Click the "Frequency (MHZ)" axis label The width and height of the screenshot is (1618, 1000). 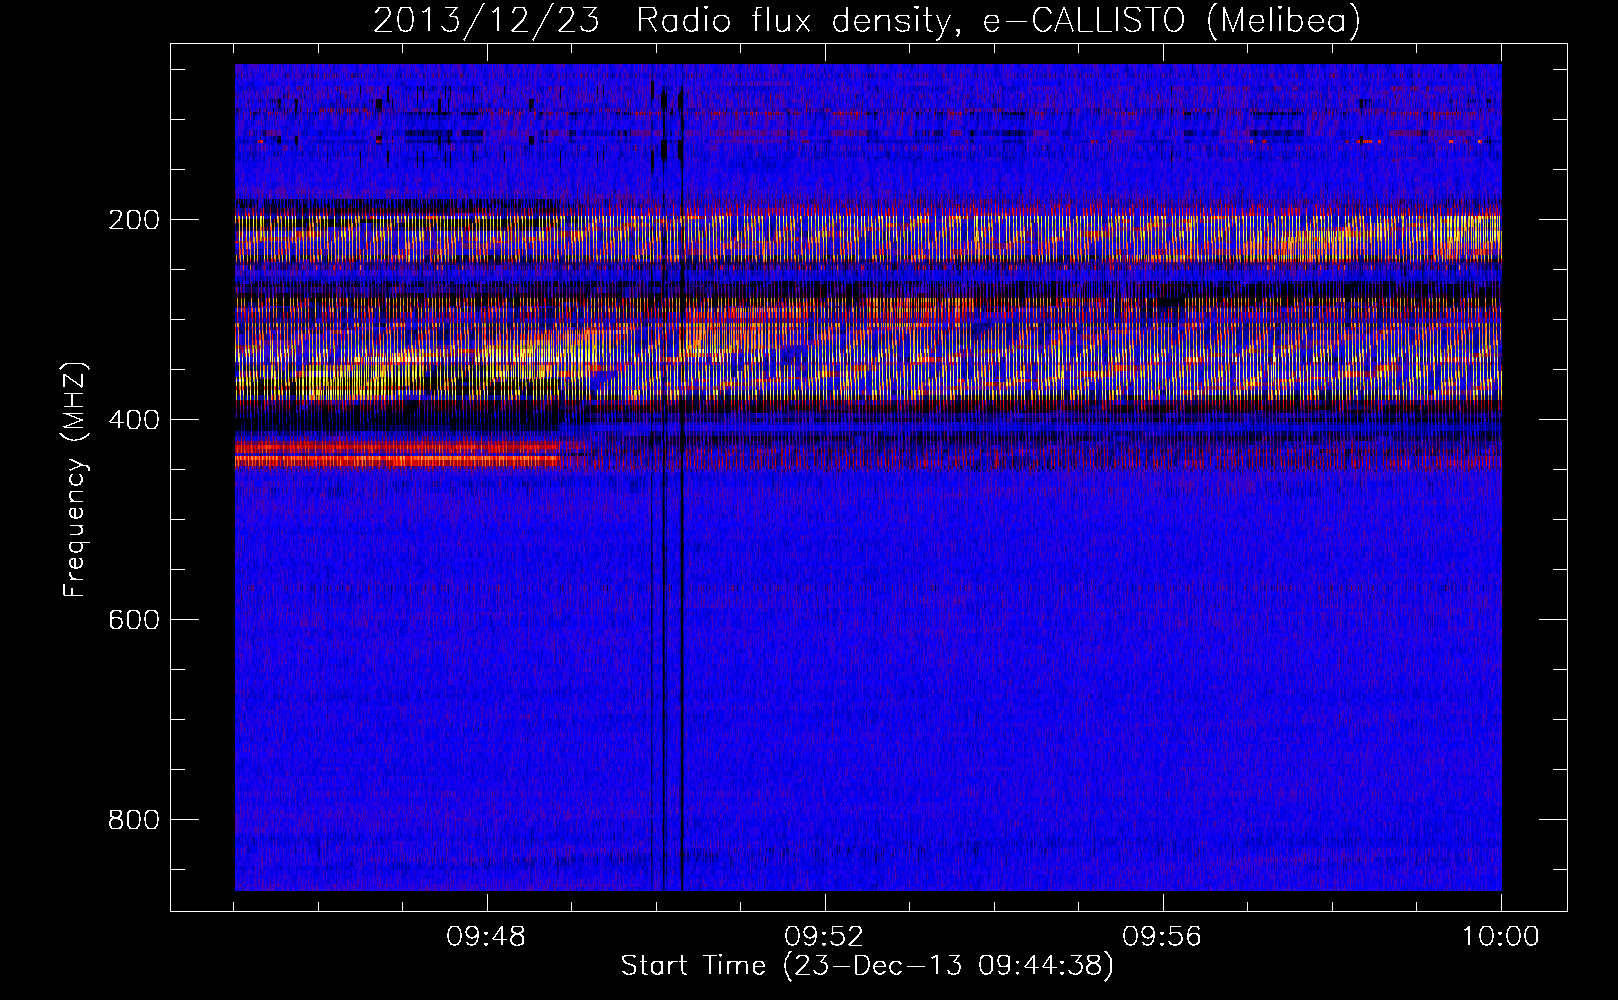point(75,480)
